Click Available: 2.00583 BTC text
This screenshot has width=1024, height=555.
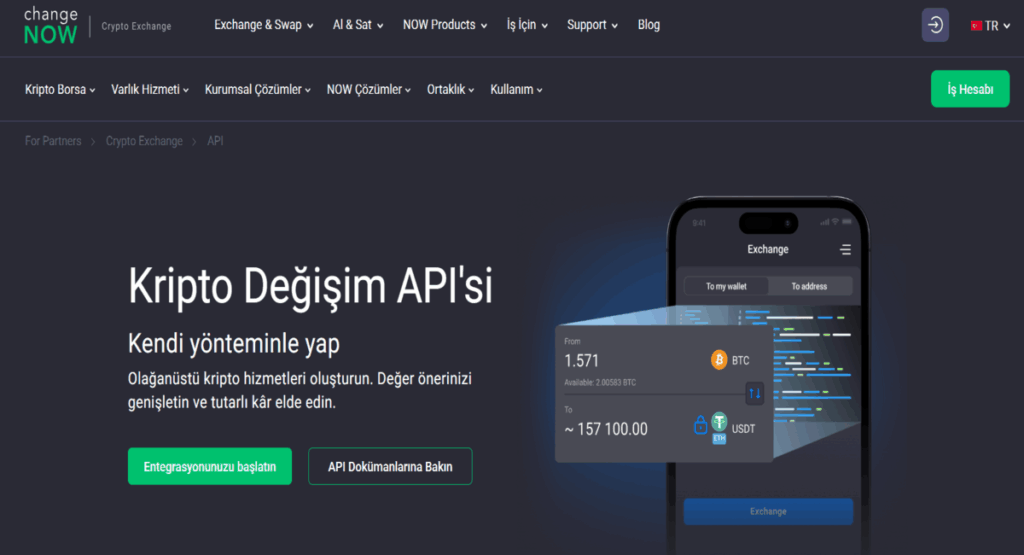point(600,383)
